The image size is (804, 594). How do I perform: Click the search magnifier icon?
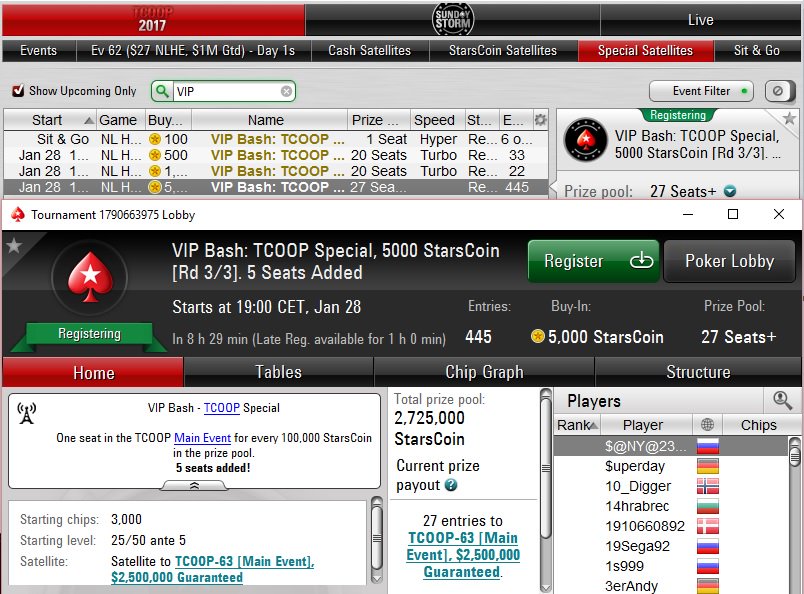(162, 91)
